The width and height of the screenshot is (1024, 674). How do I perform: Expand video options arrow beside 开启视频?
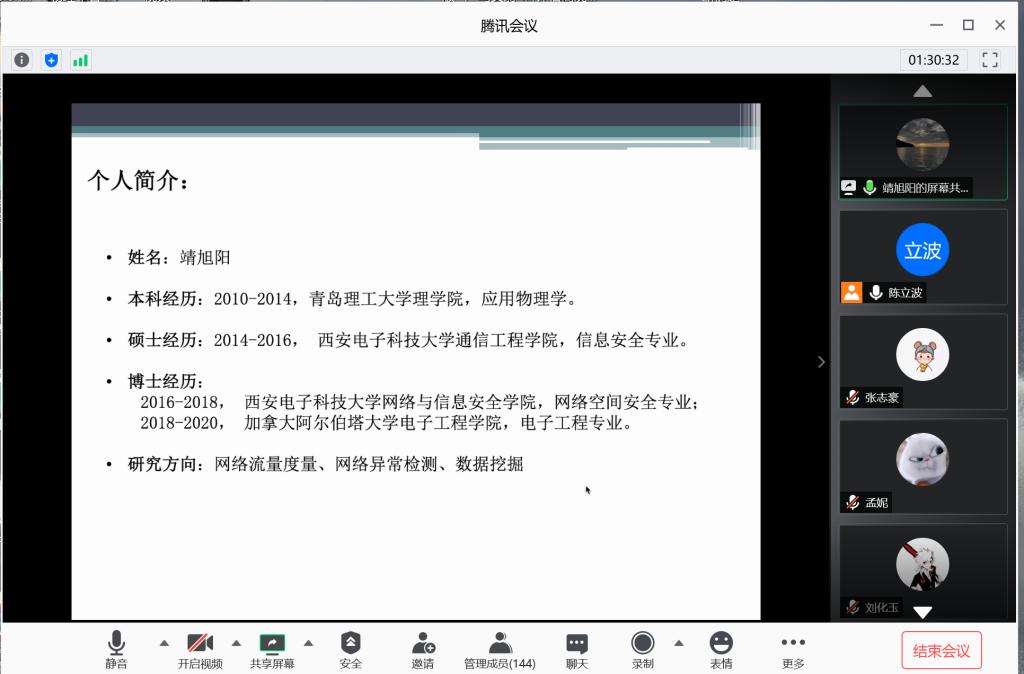(236, 643)
